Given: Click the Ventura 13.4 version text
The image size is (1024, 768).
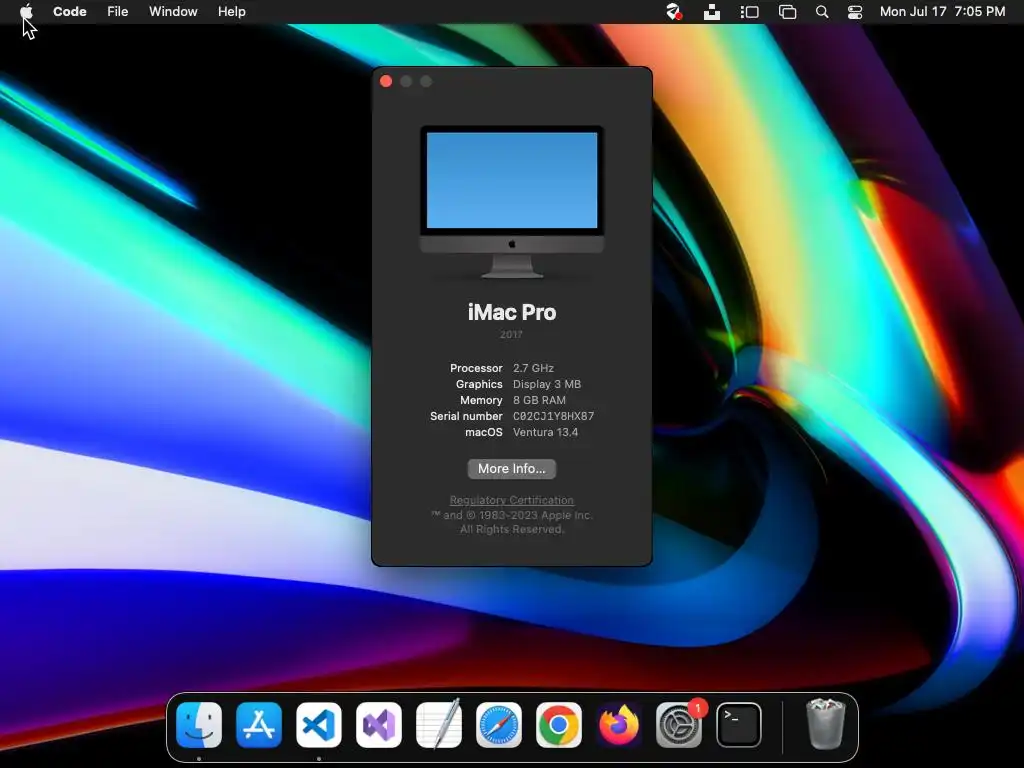Looking at the screenshot, I should coord(545,432).
